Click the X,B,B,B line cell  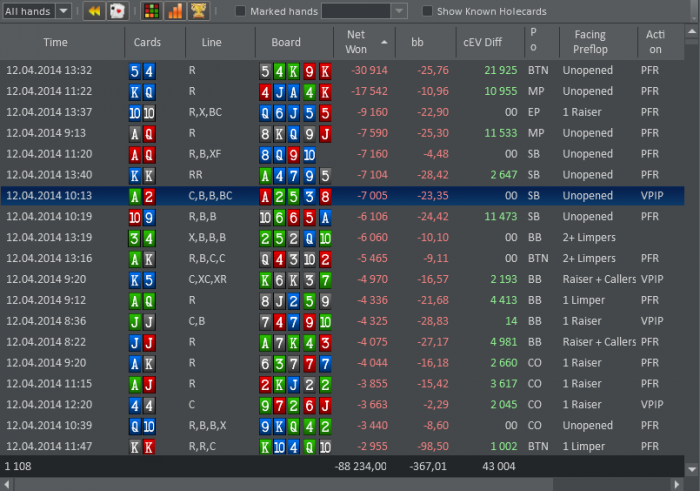click(207, 237)
